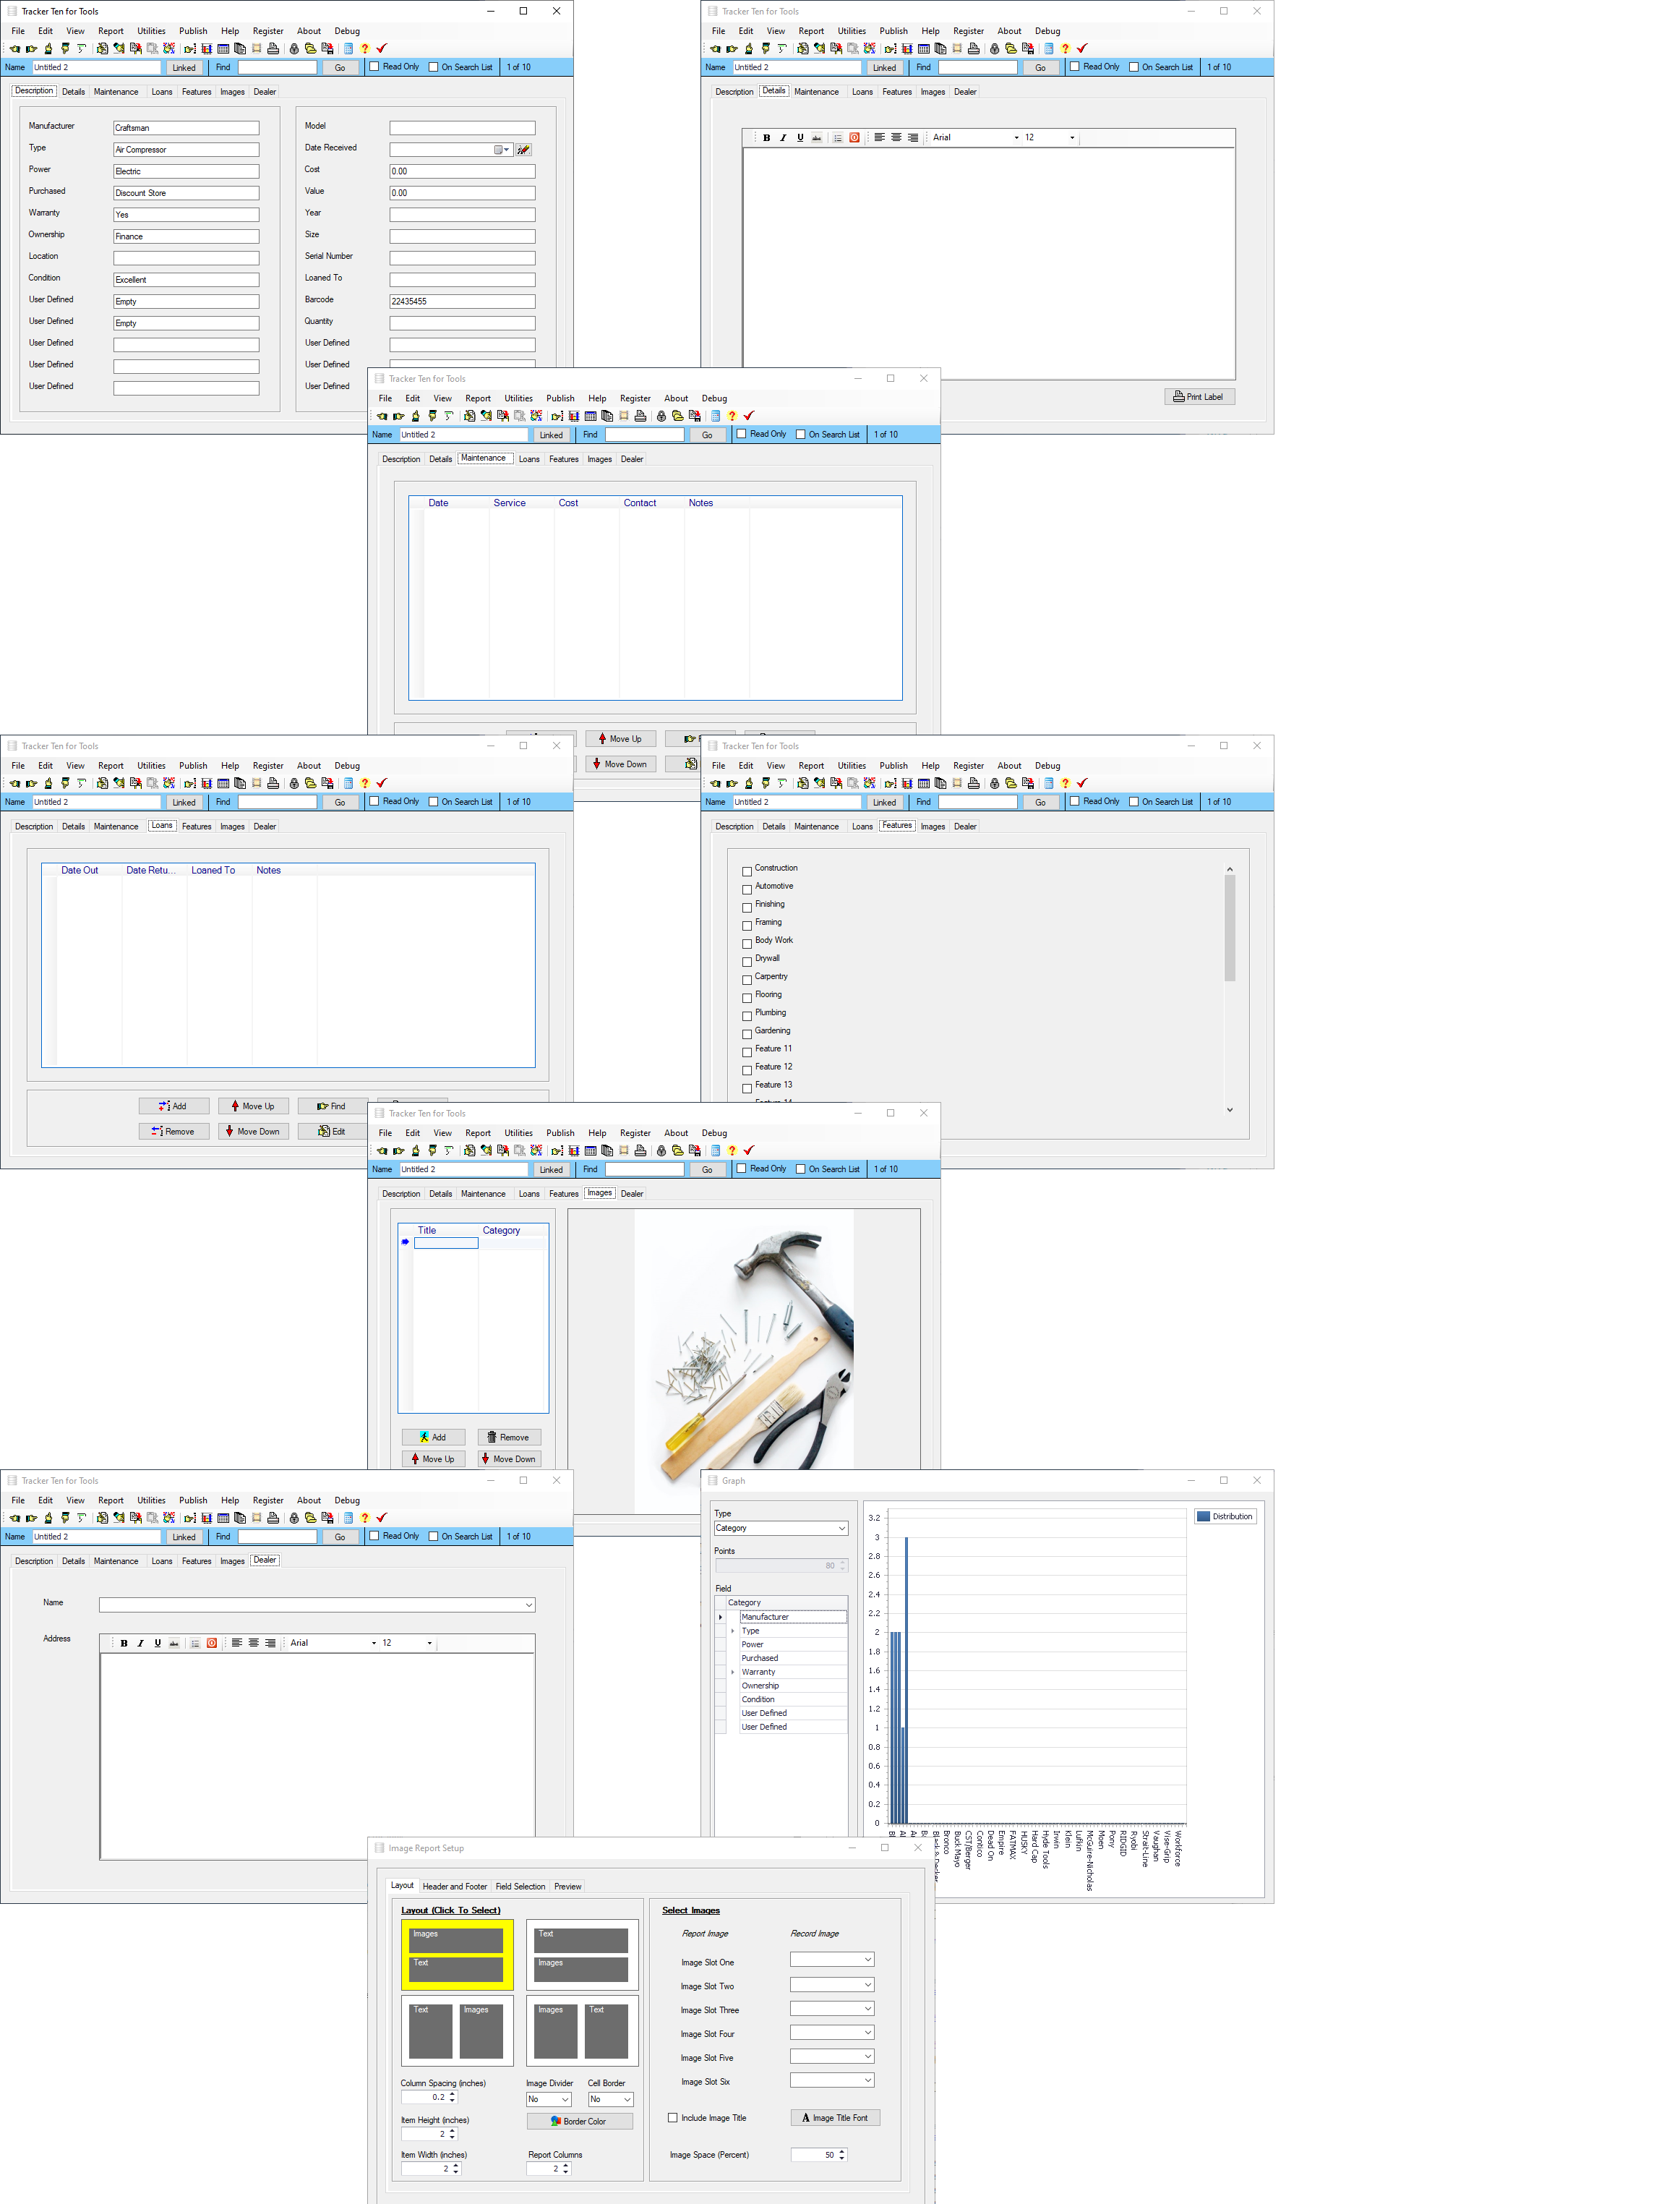Check the Plumbing feature checkbox
Screen dimensions: 1680x2204
coord(747,1016)
